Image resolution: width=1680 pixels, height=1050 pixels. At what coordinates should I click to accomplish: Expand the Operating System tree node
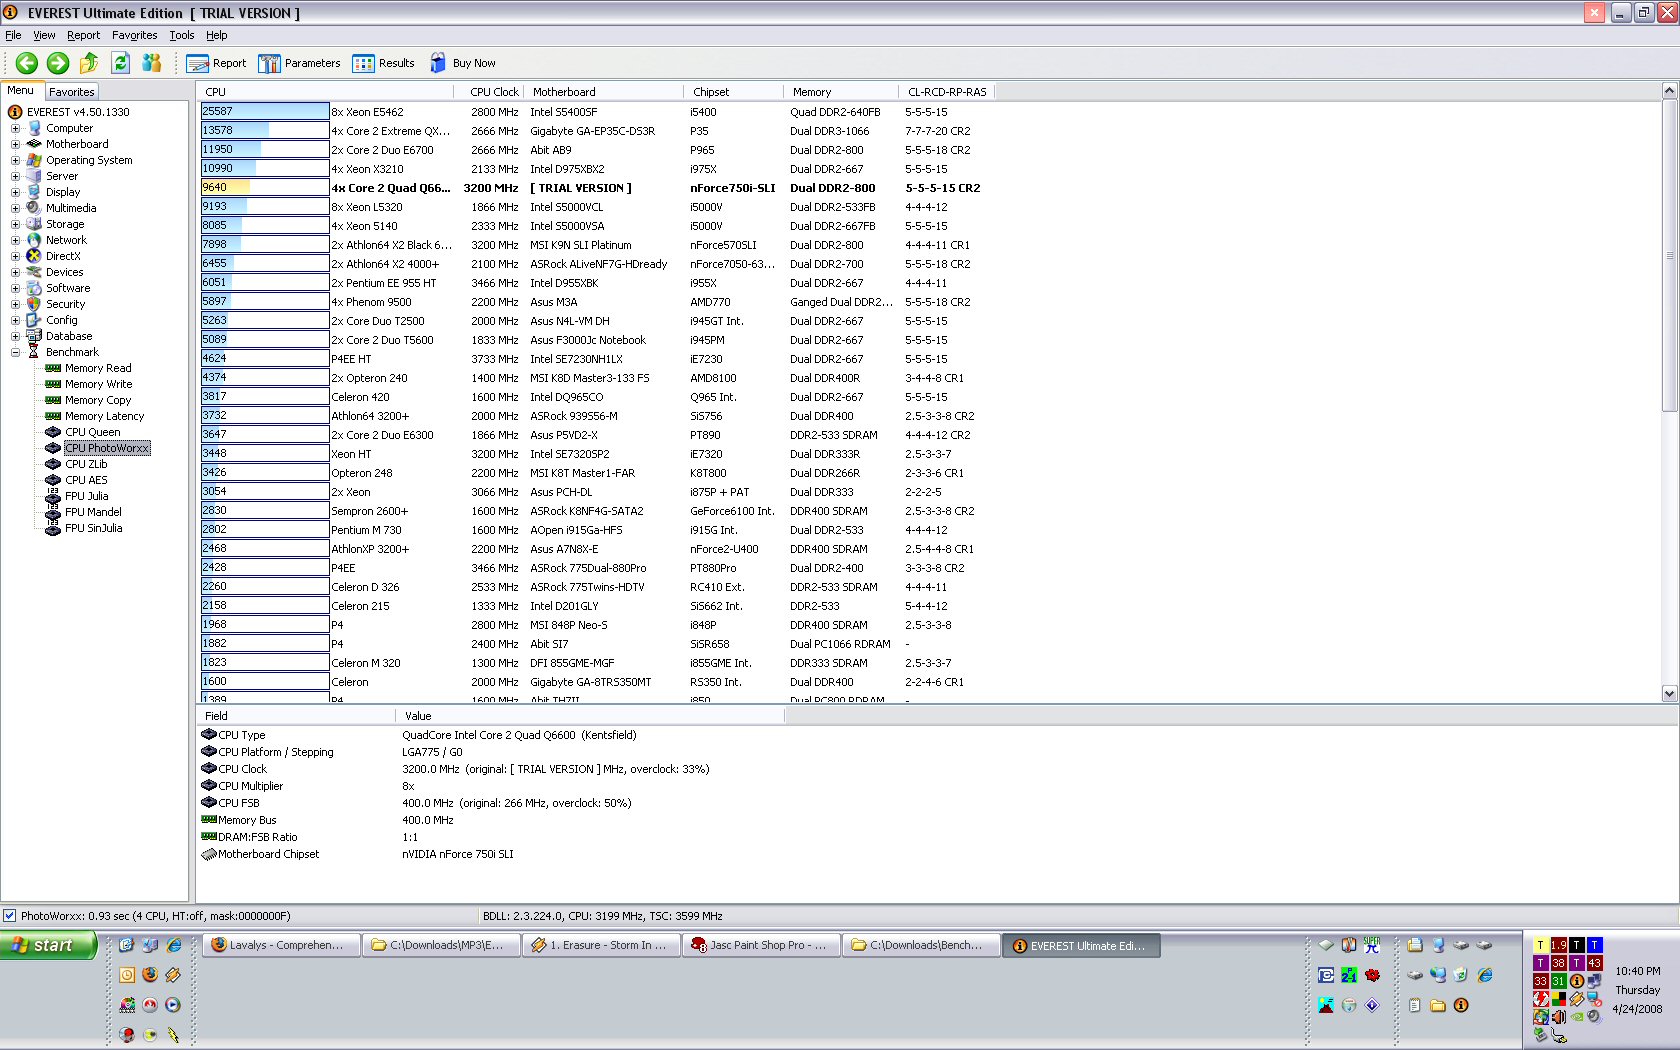(15, 160)
